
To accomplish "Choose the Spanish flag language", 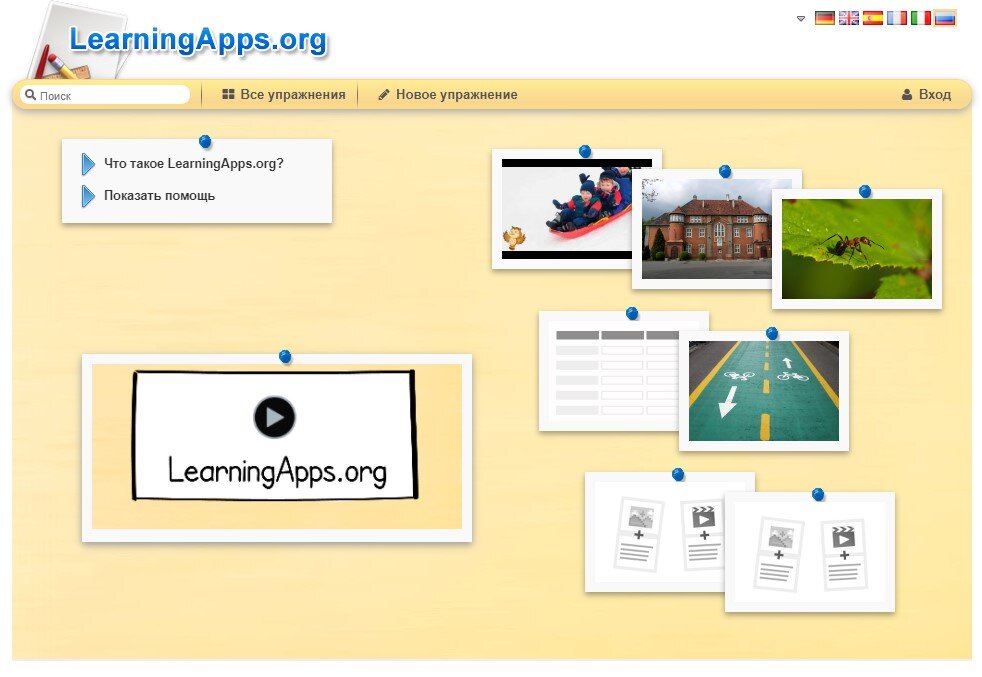I will pyautogui.click(x=872, y=18).
